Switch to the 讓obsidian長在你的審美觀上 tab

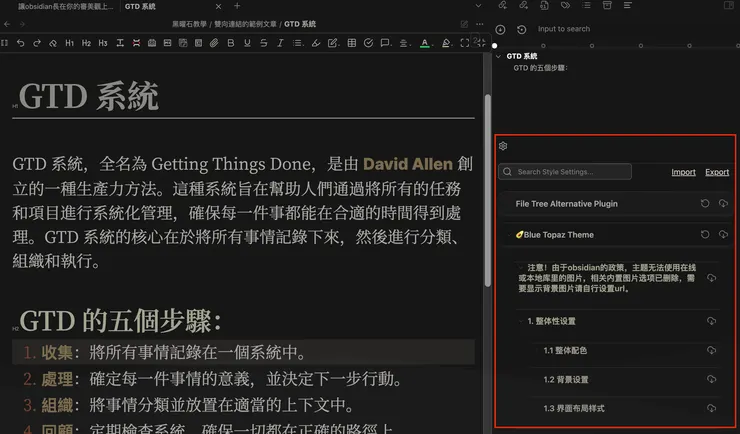pos(62,7)
